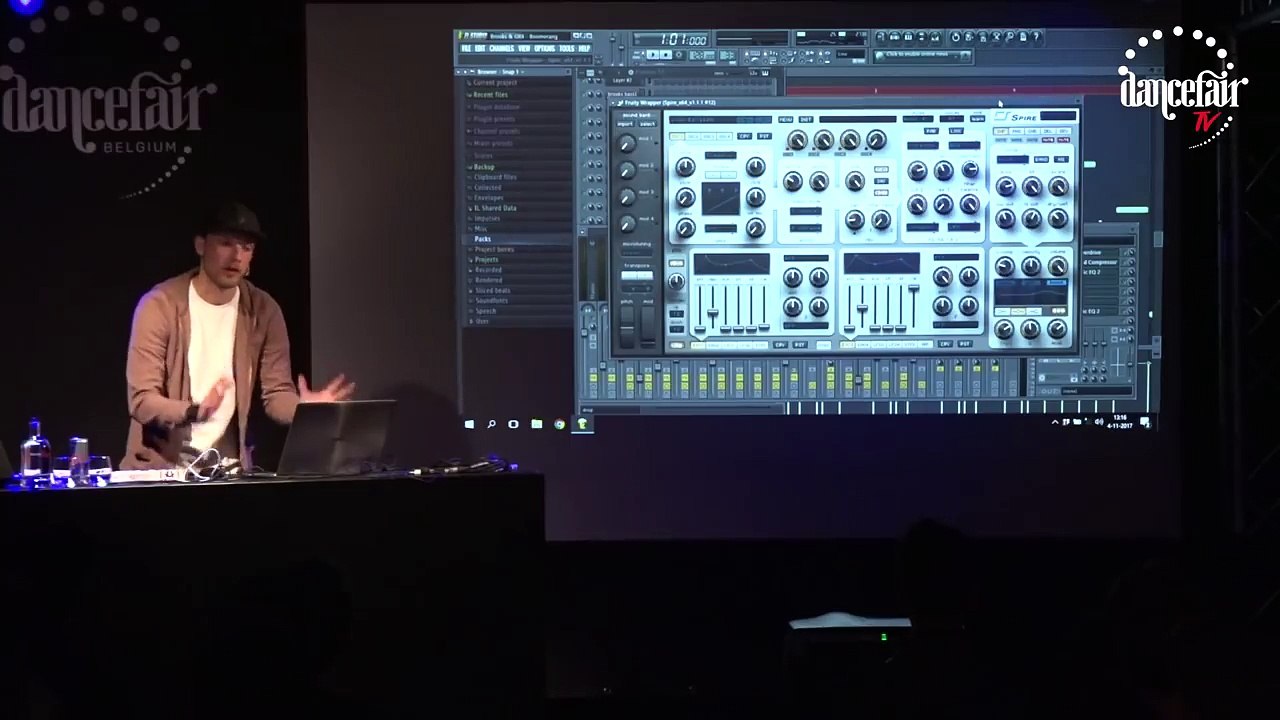Toggle the LINK button in Spire

(x=956, y=131)
